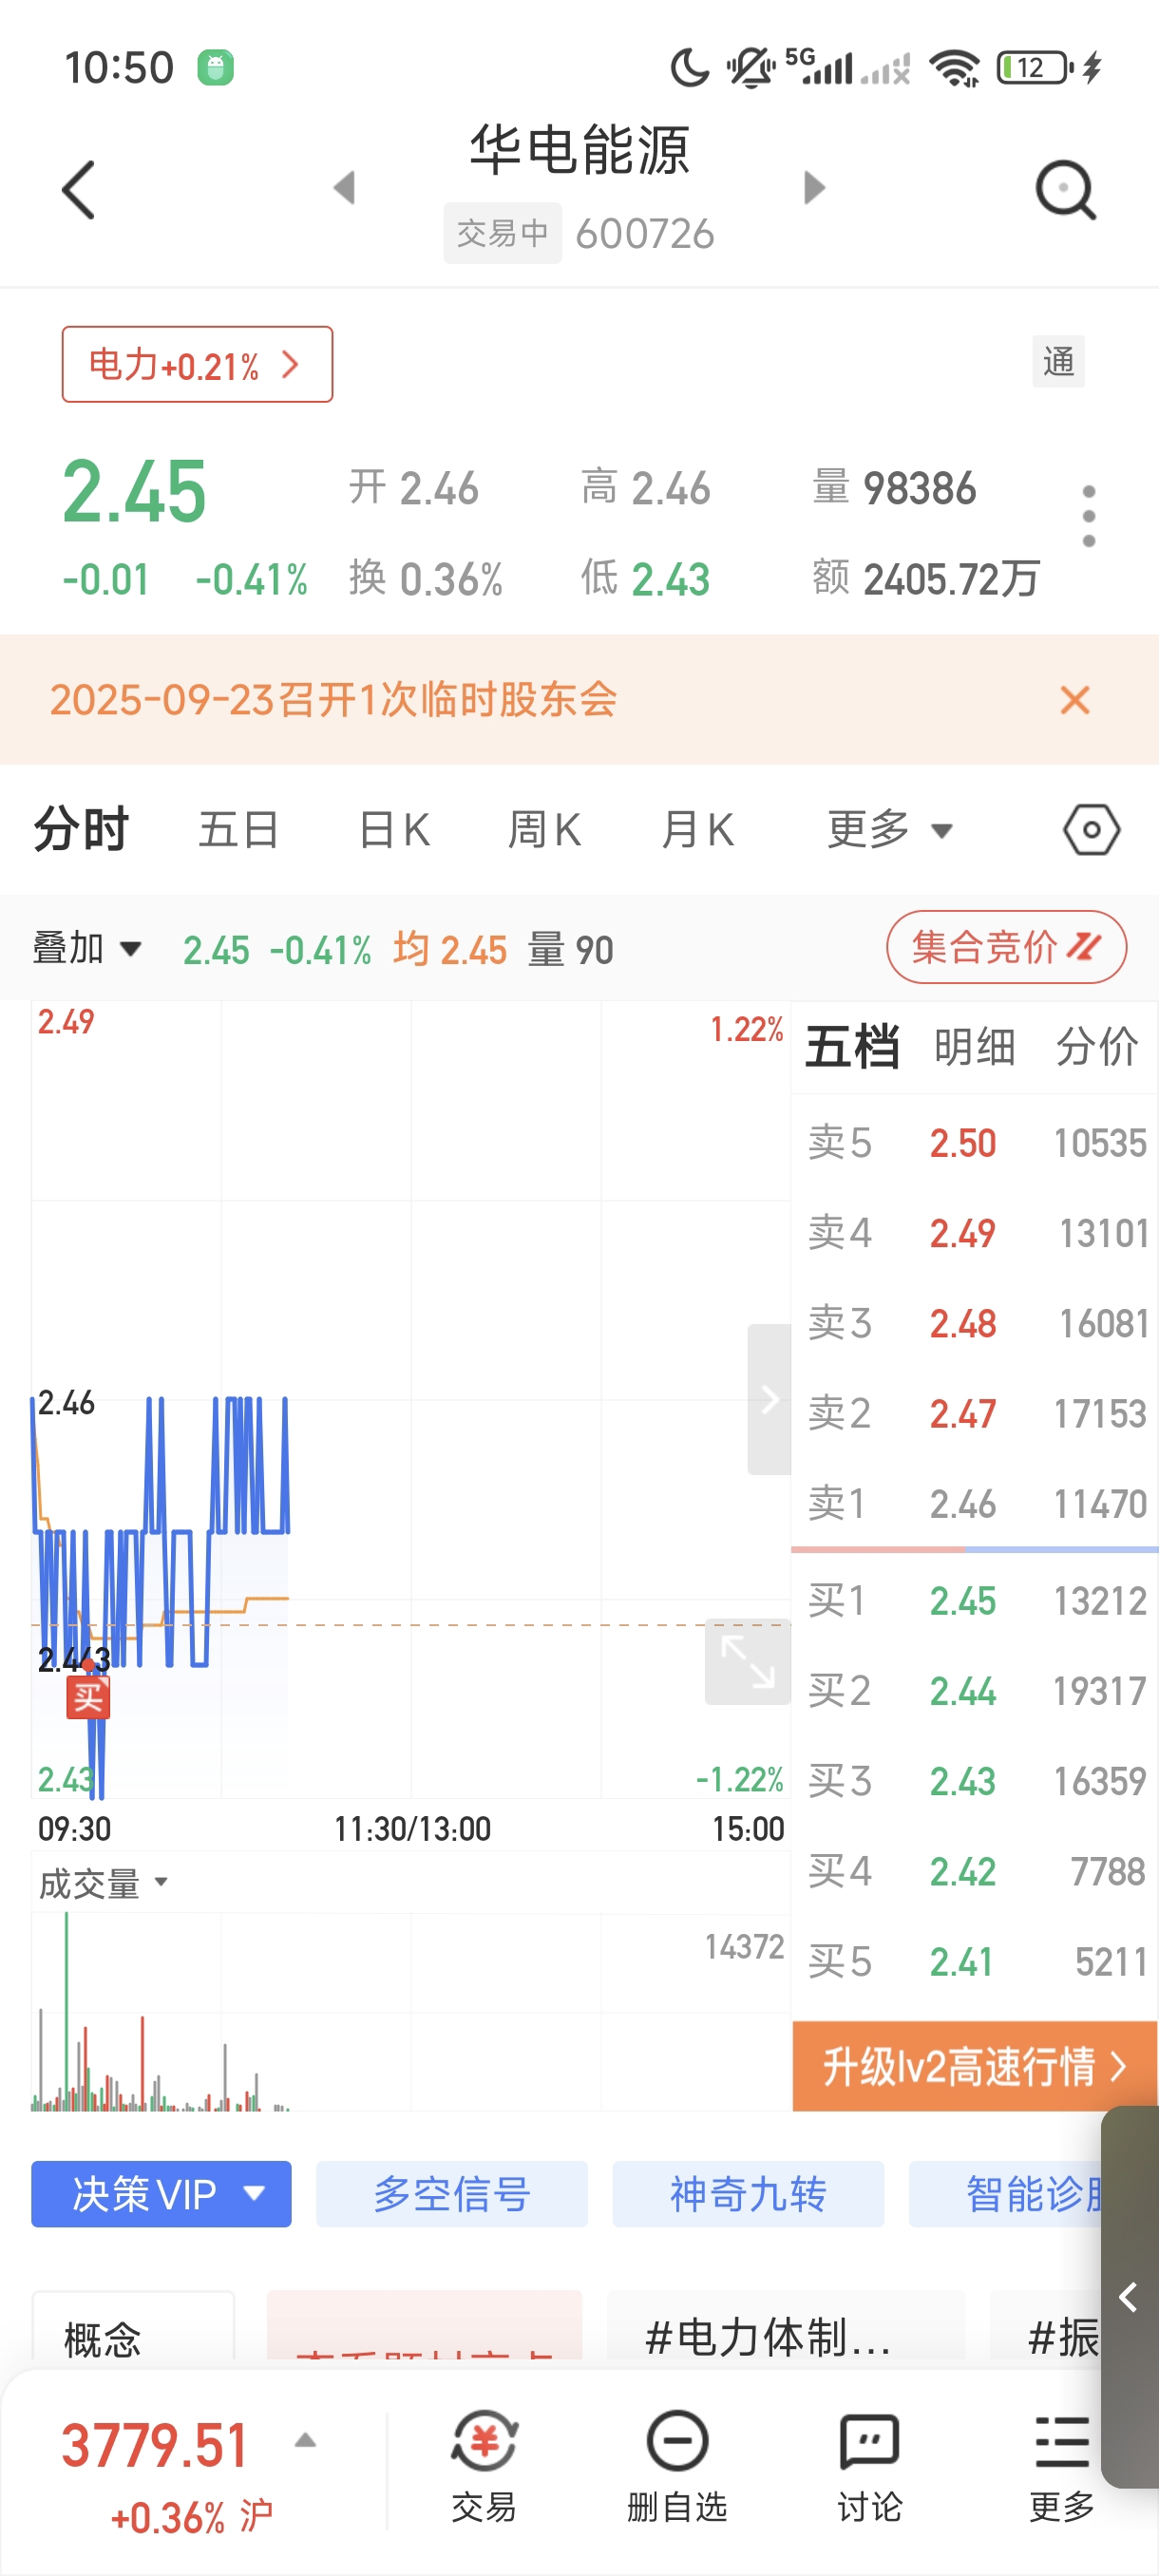The image size is (1159, 2576).
Task: Open 电力+0.21% sector link
Action: pos(197,364)
